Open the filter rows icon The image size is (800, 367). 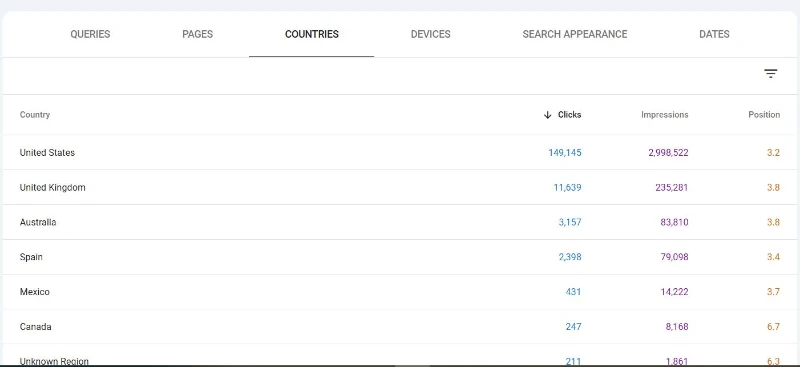coord(770,74)
